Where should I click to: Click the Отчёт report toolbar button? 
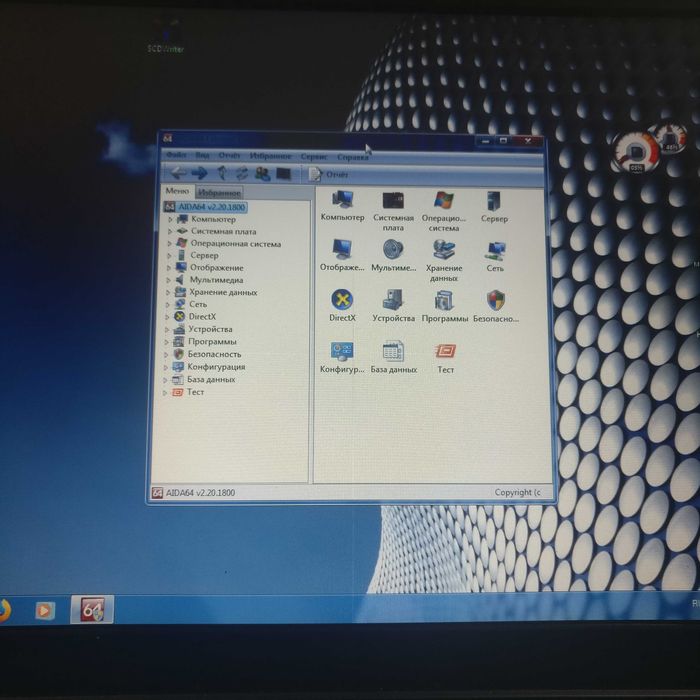coord(328,174)
